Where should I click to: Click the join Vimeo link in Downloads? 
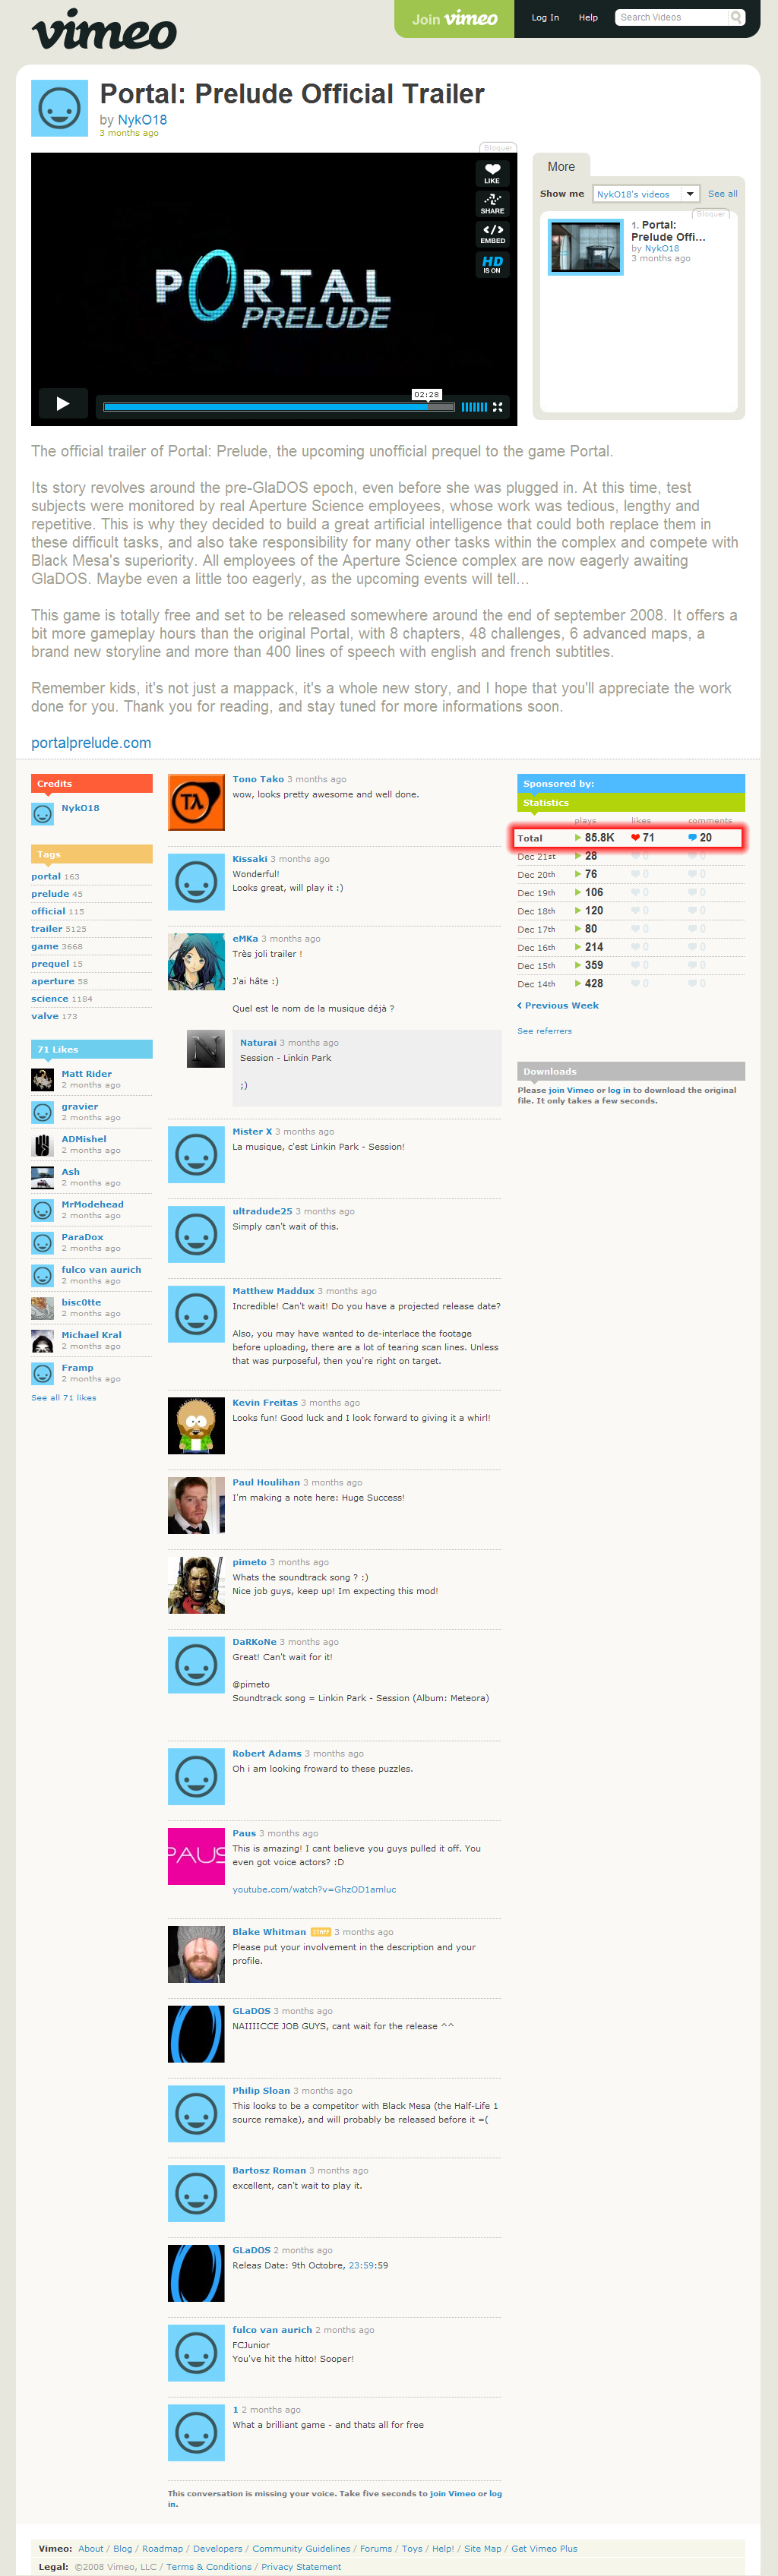point(571,1091)
